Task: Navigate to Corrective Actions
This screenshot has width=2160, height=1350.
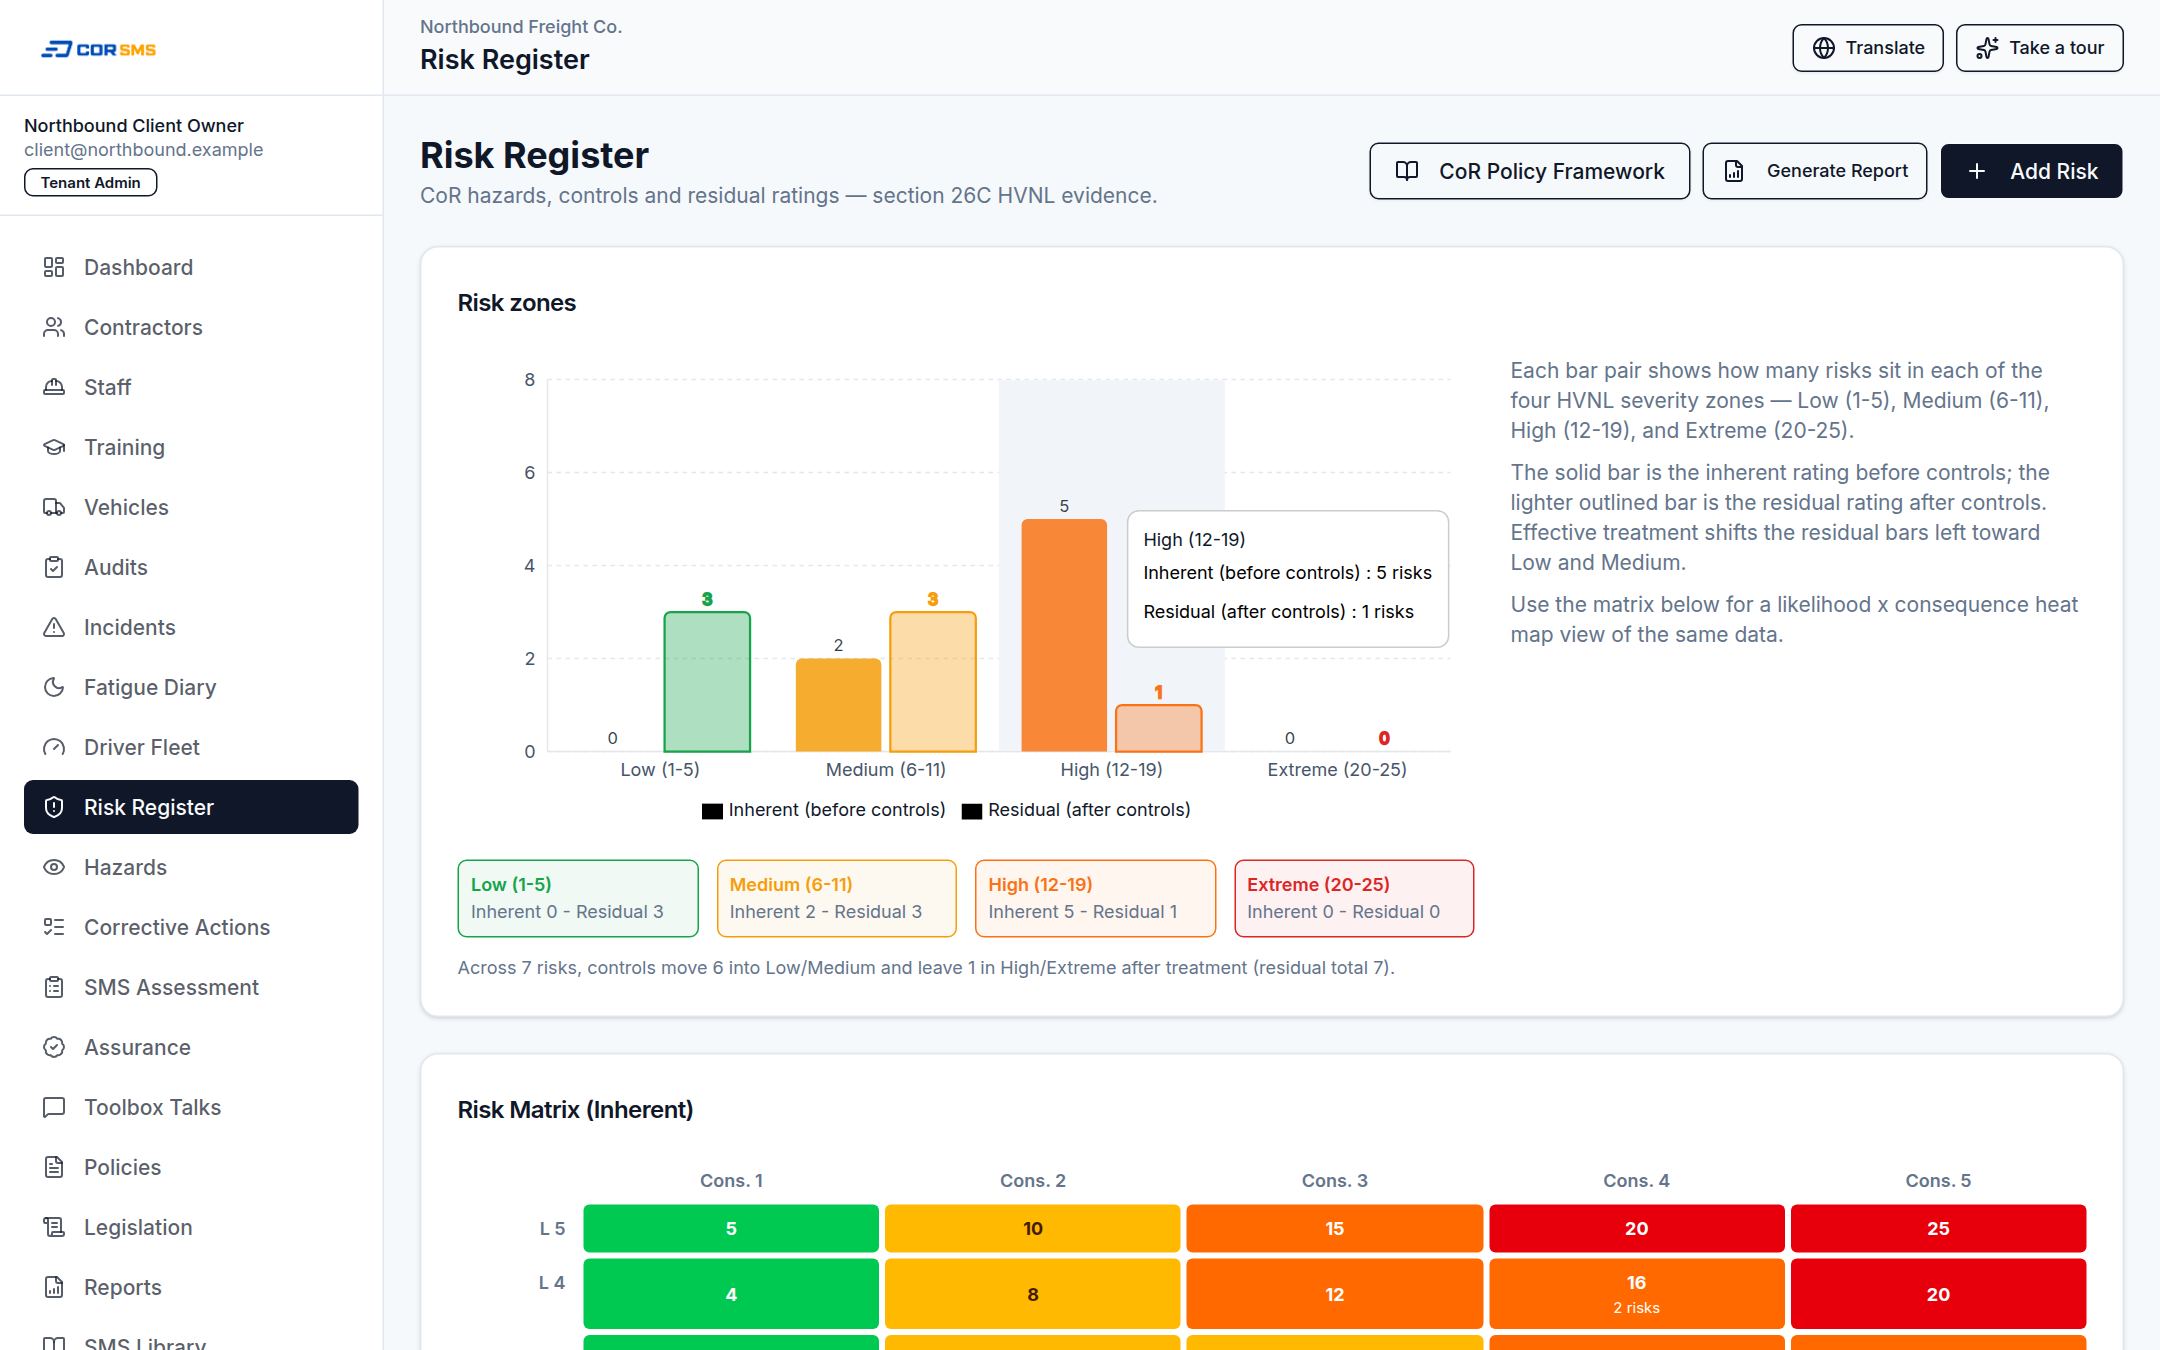Action: point(191,927)
